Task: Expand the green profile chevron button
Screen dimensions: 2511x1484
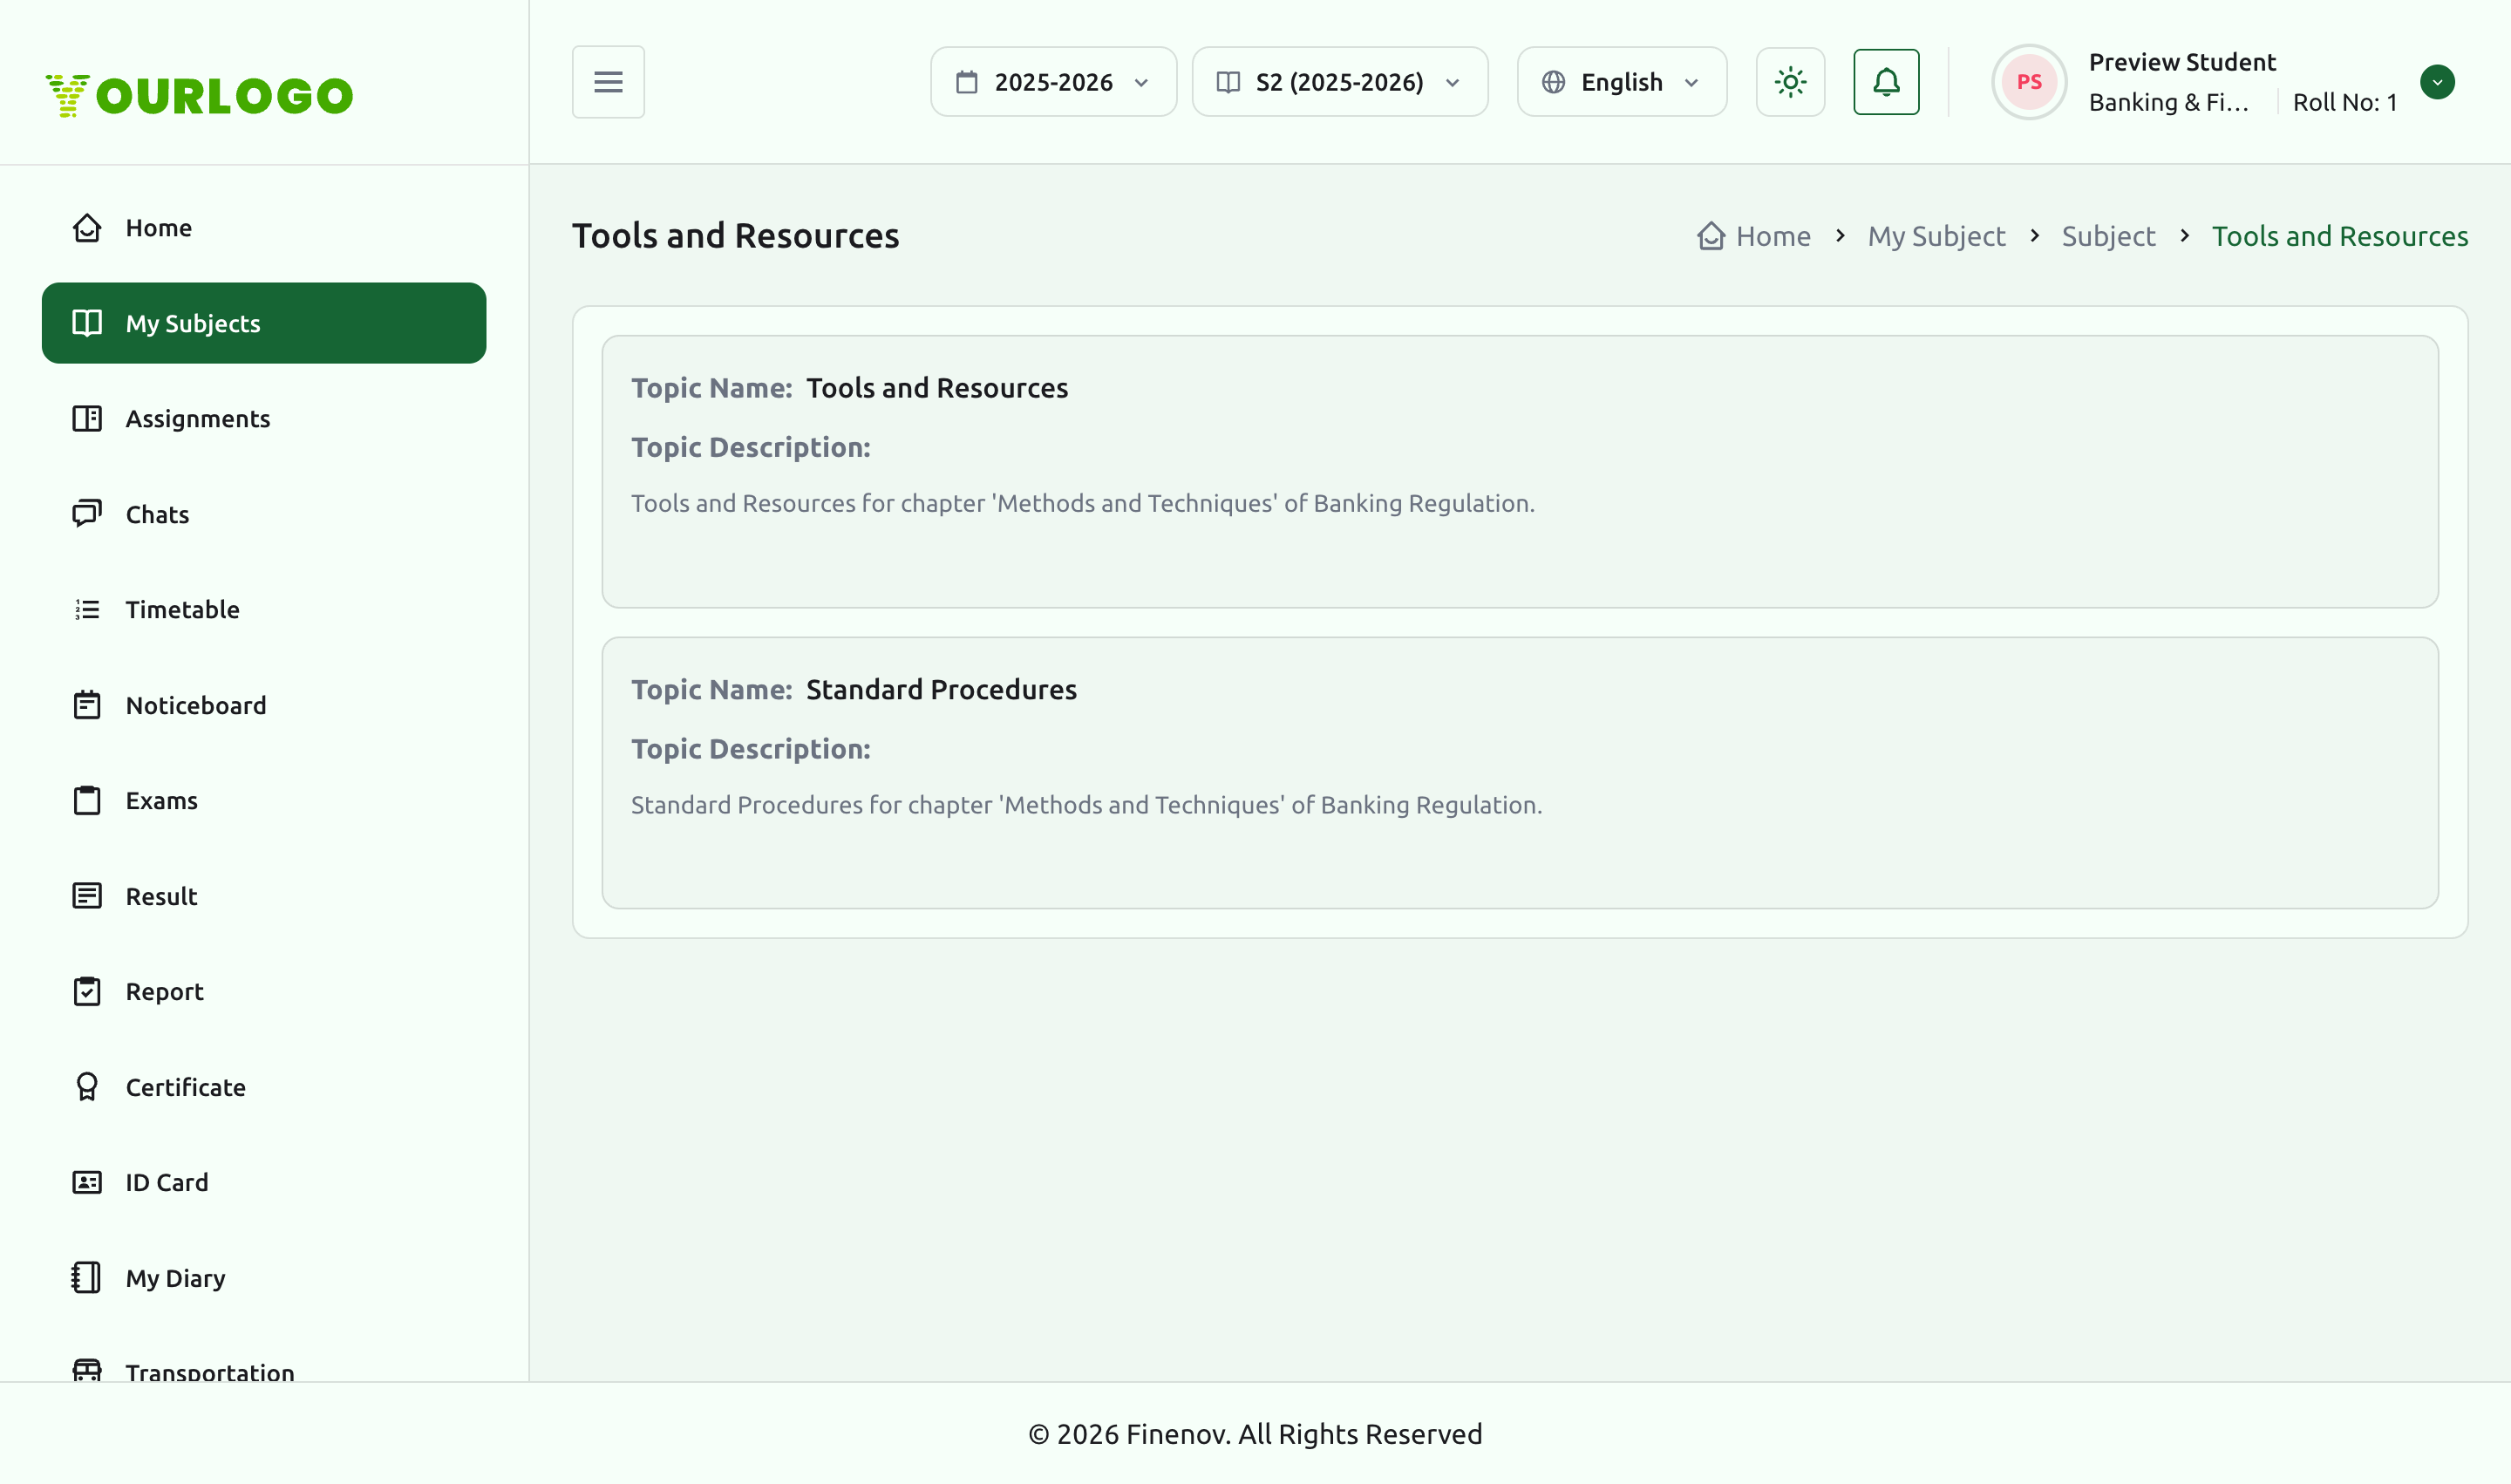Action: (2437, 82)
